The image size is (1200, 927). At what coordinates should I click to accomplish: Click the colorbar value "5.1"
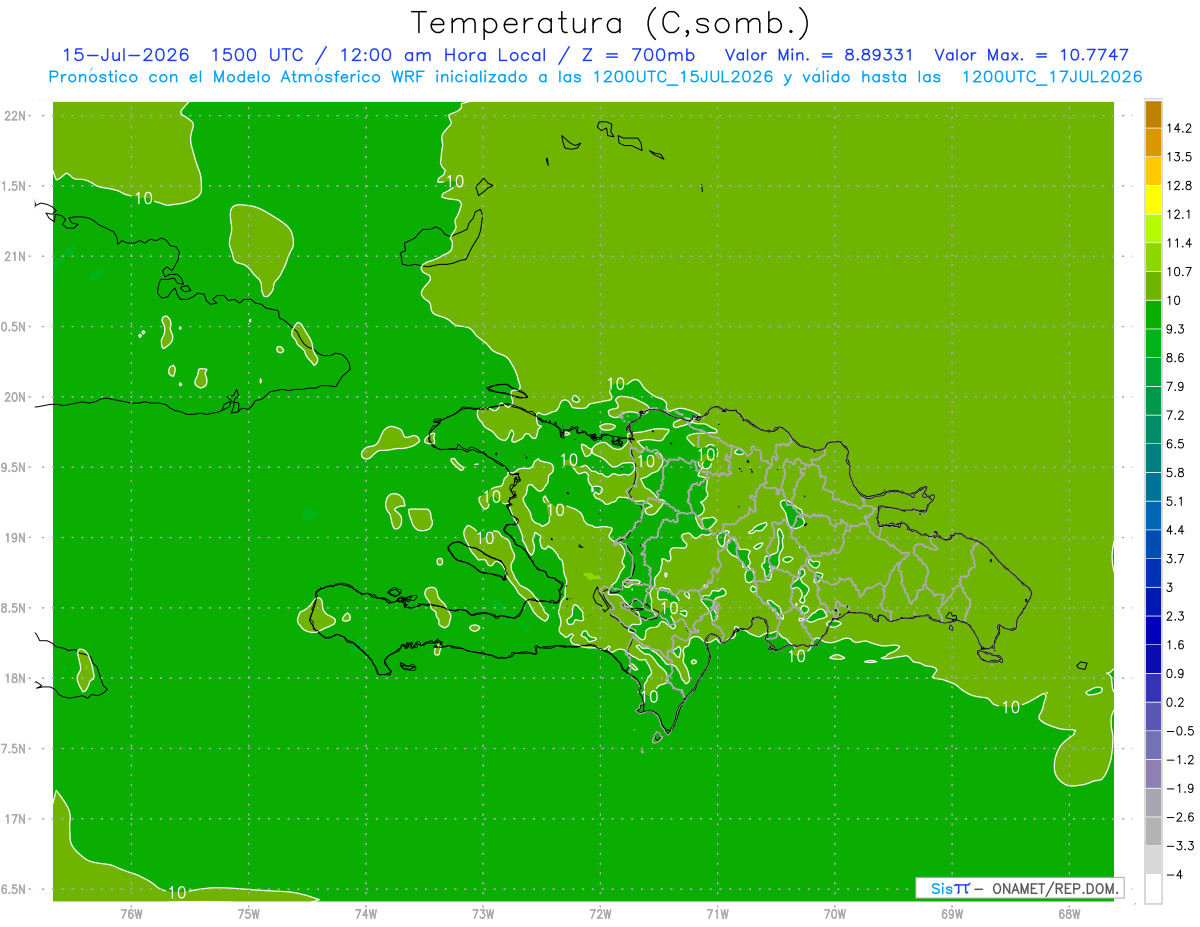[x=1176, y=501]
